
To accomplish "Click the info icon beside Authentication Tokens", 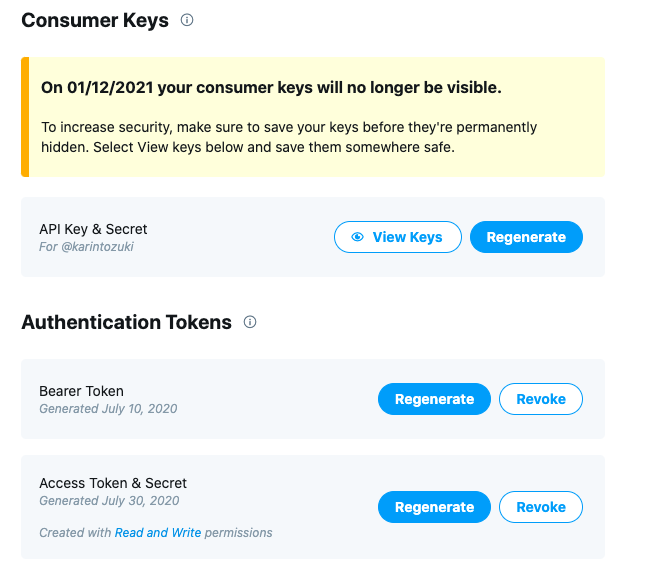I will point(250,322).
